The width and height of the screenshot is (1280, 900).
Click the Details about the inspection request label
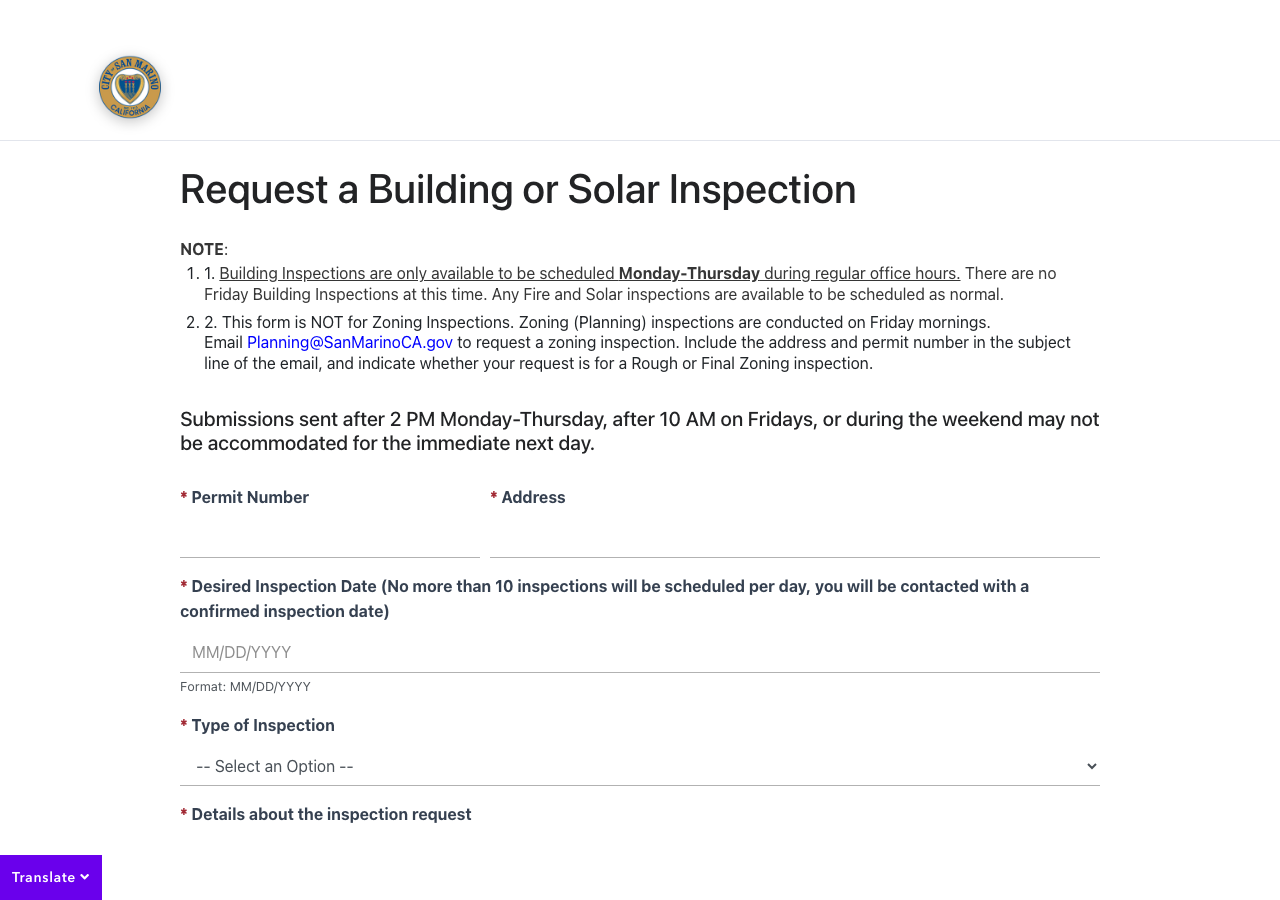(331, 814)
